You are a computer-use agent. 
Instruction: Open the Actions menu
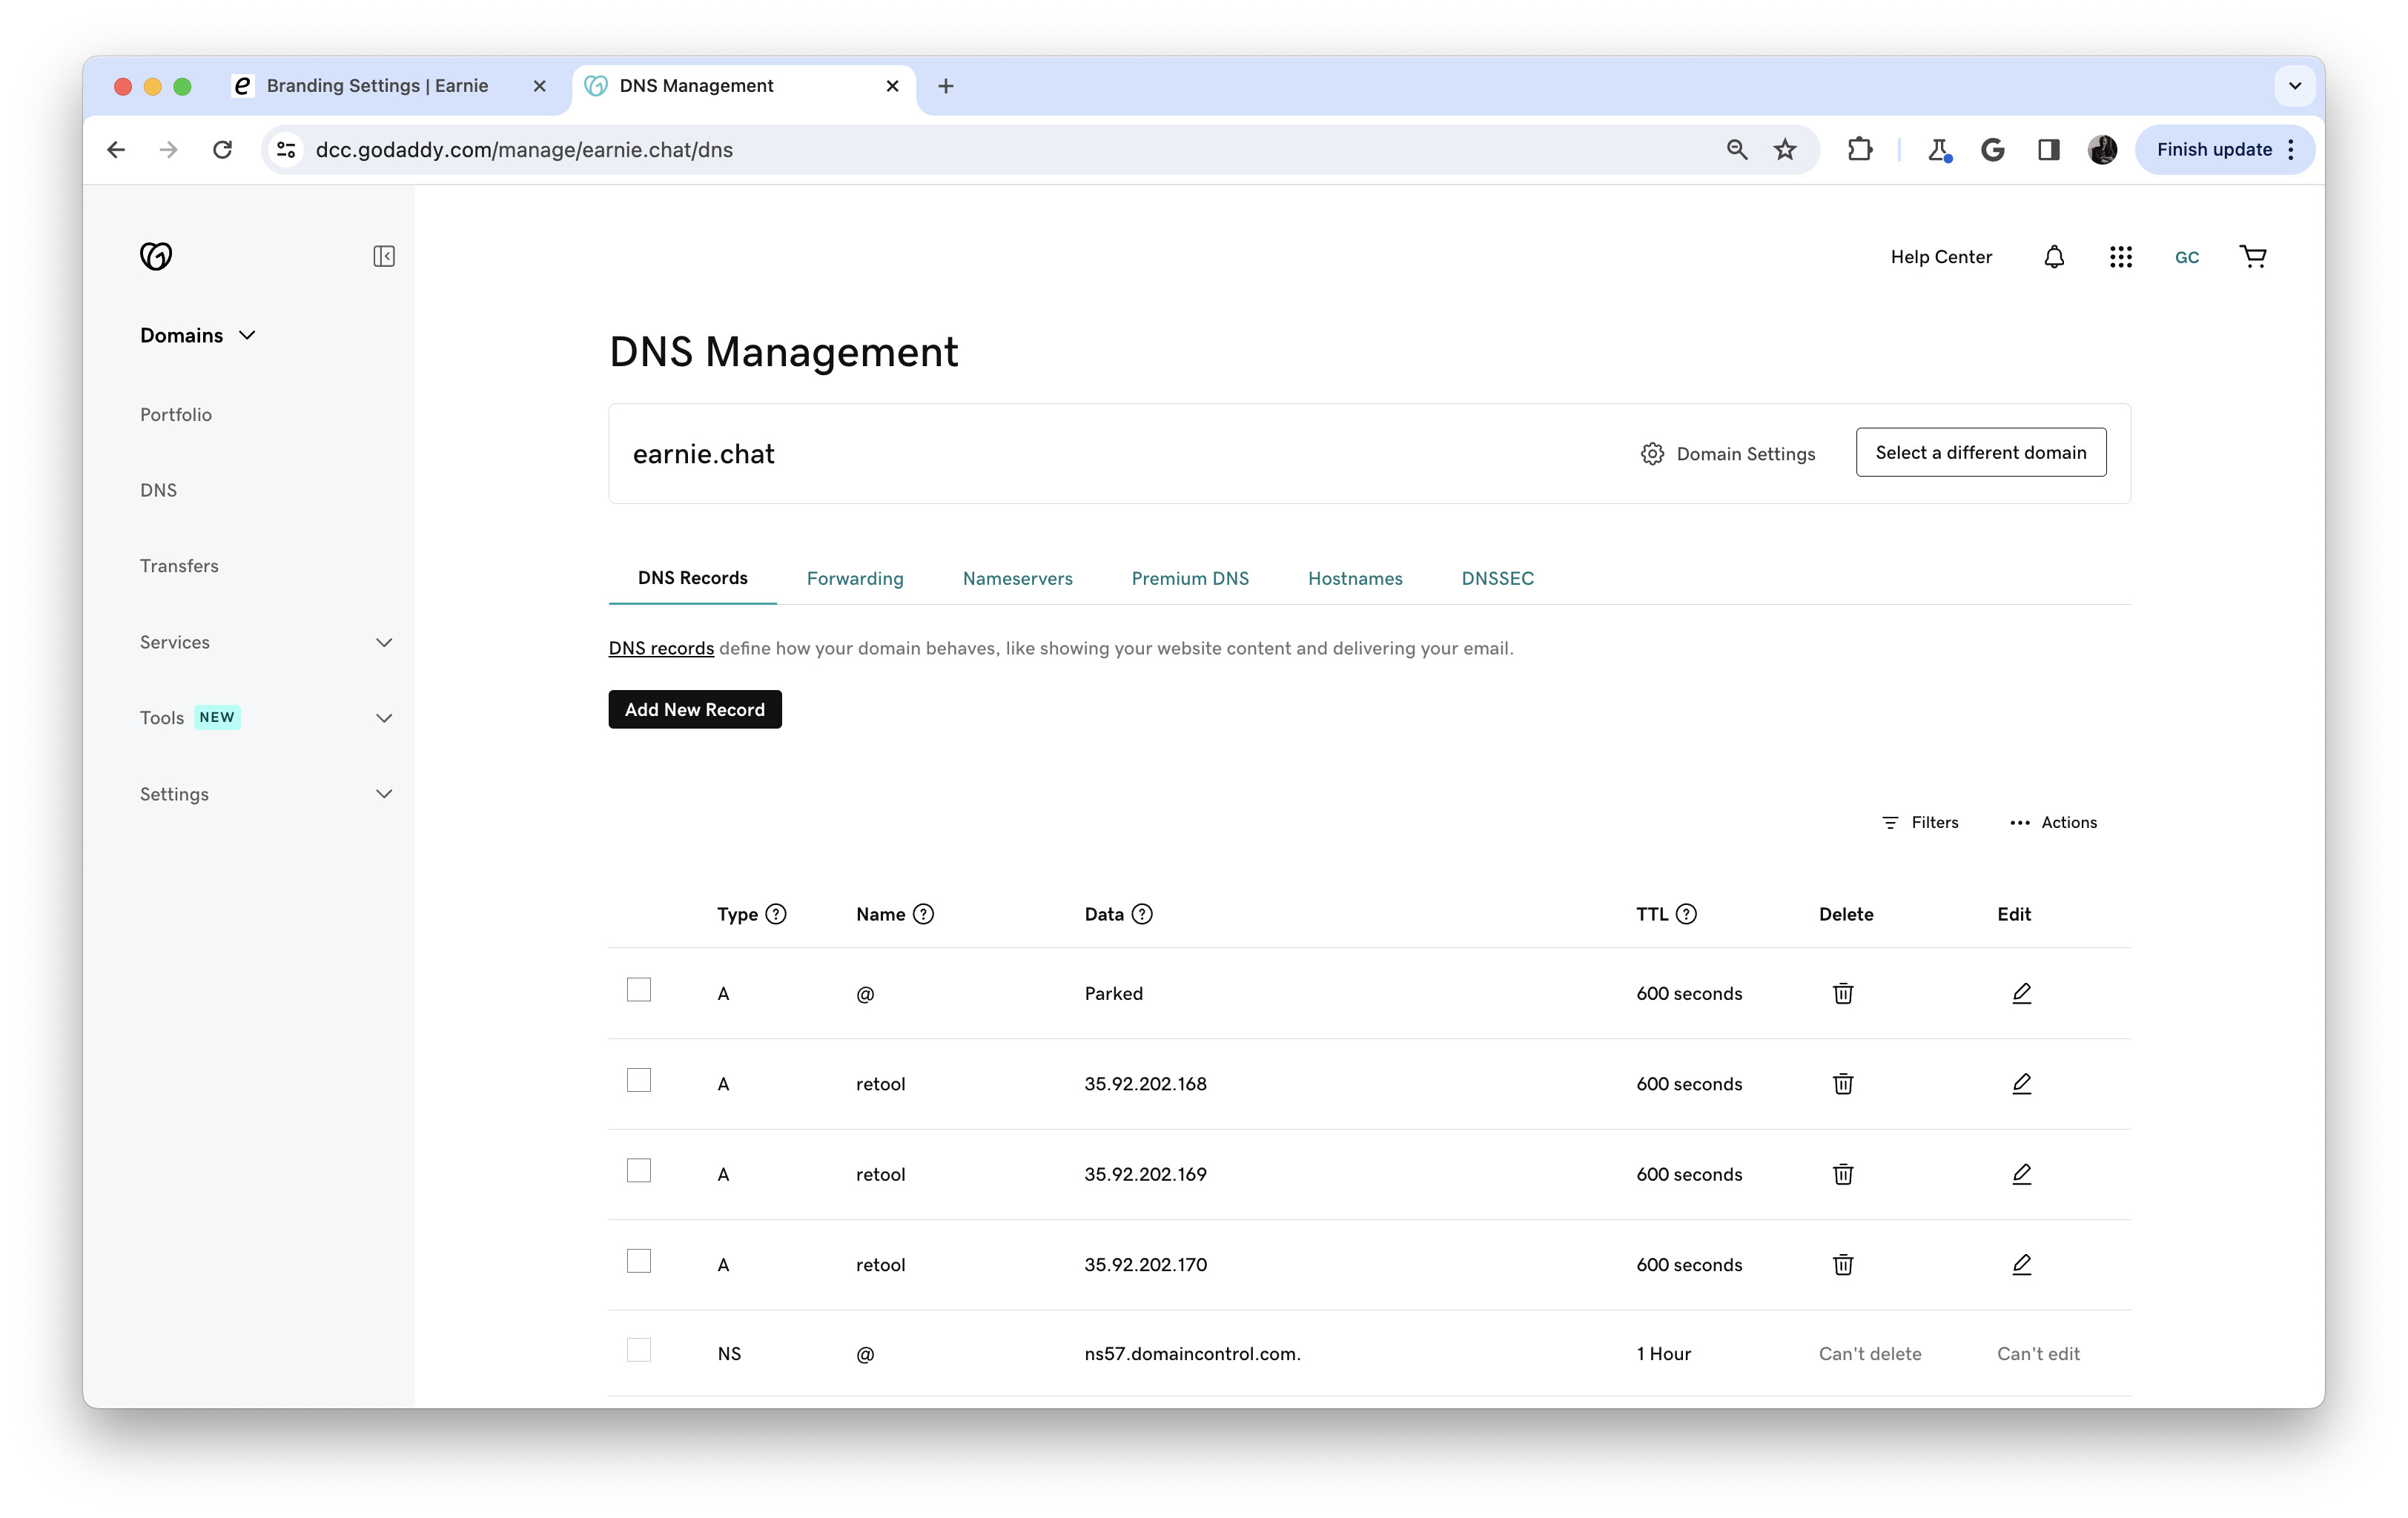point(2053,822)
